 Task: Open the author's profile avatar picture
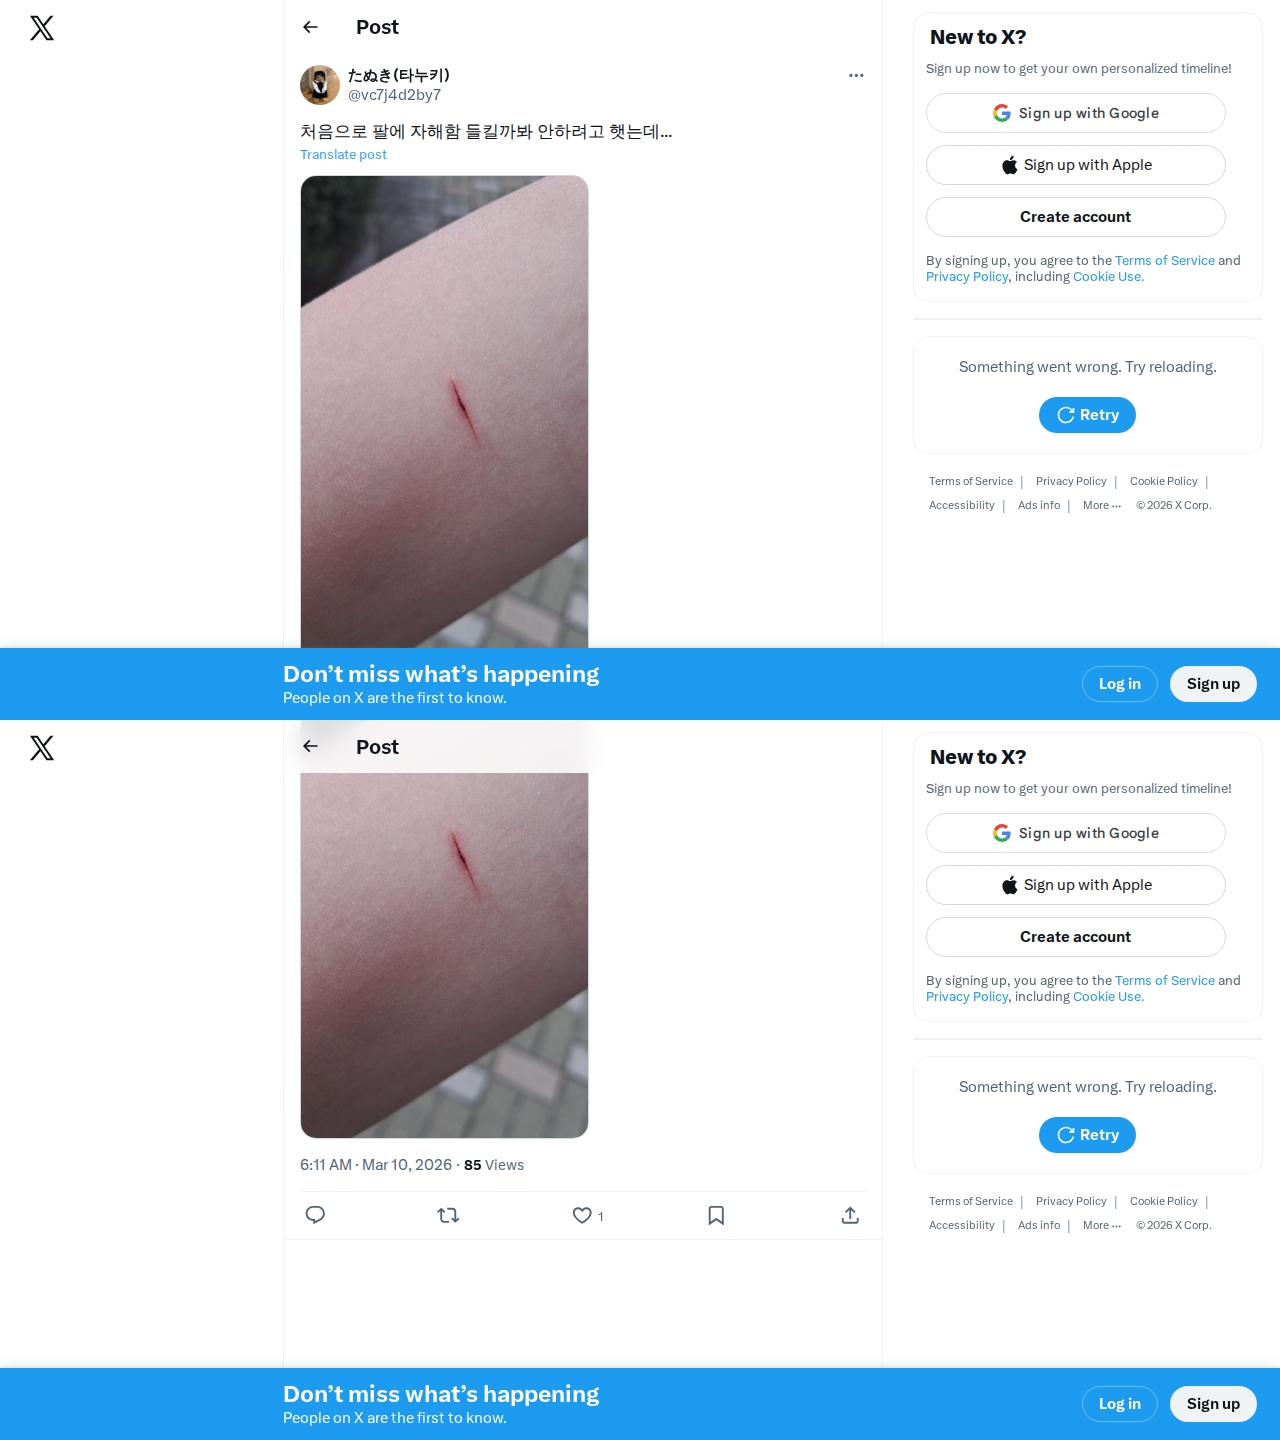pos(320,85)
